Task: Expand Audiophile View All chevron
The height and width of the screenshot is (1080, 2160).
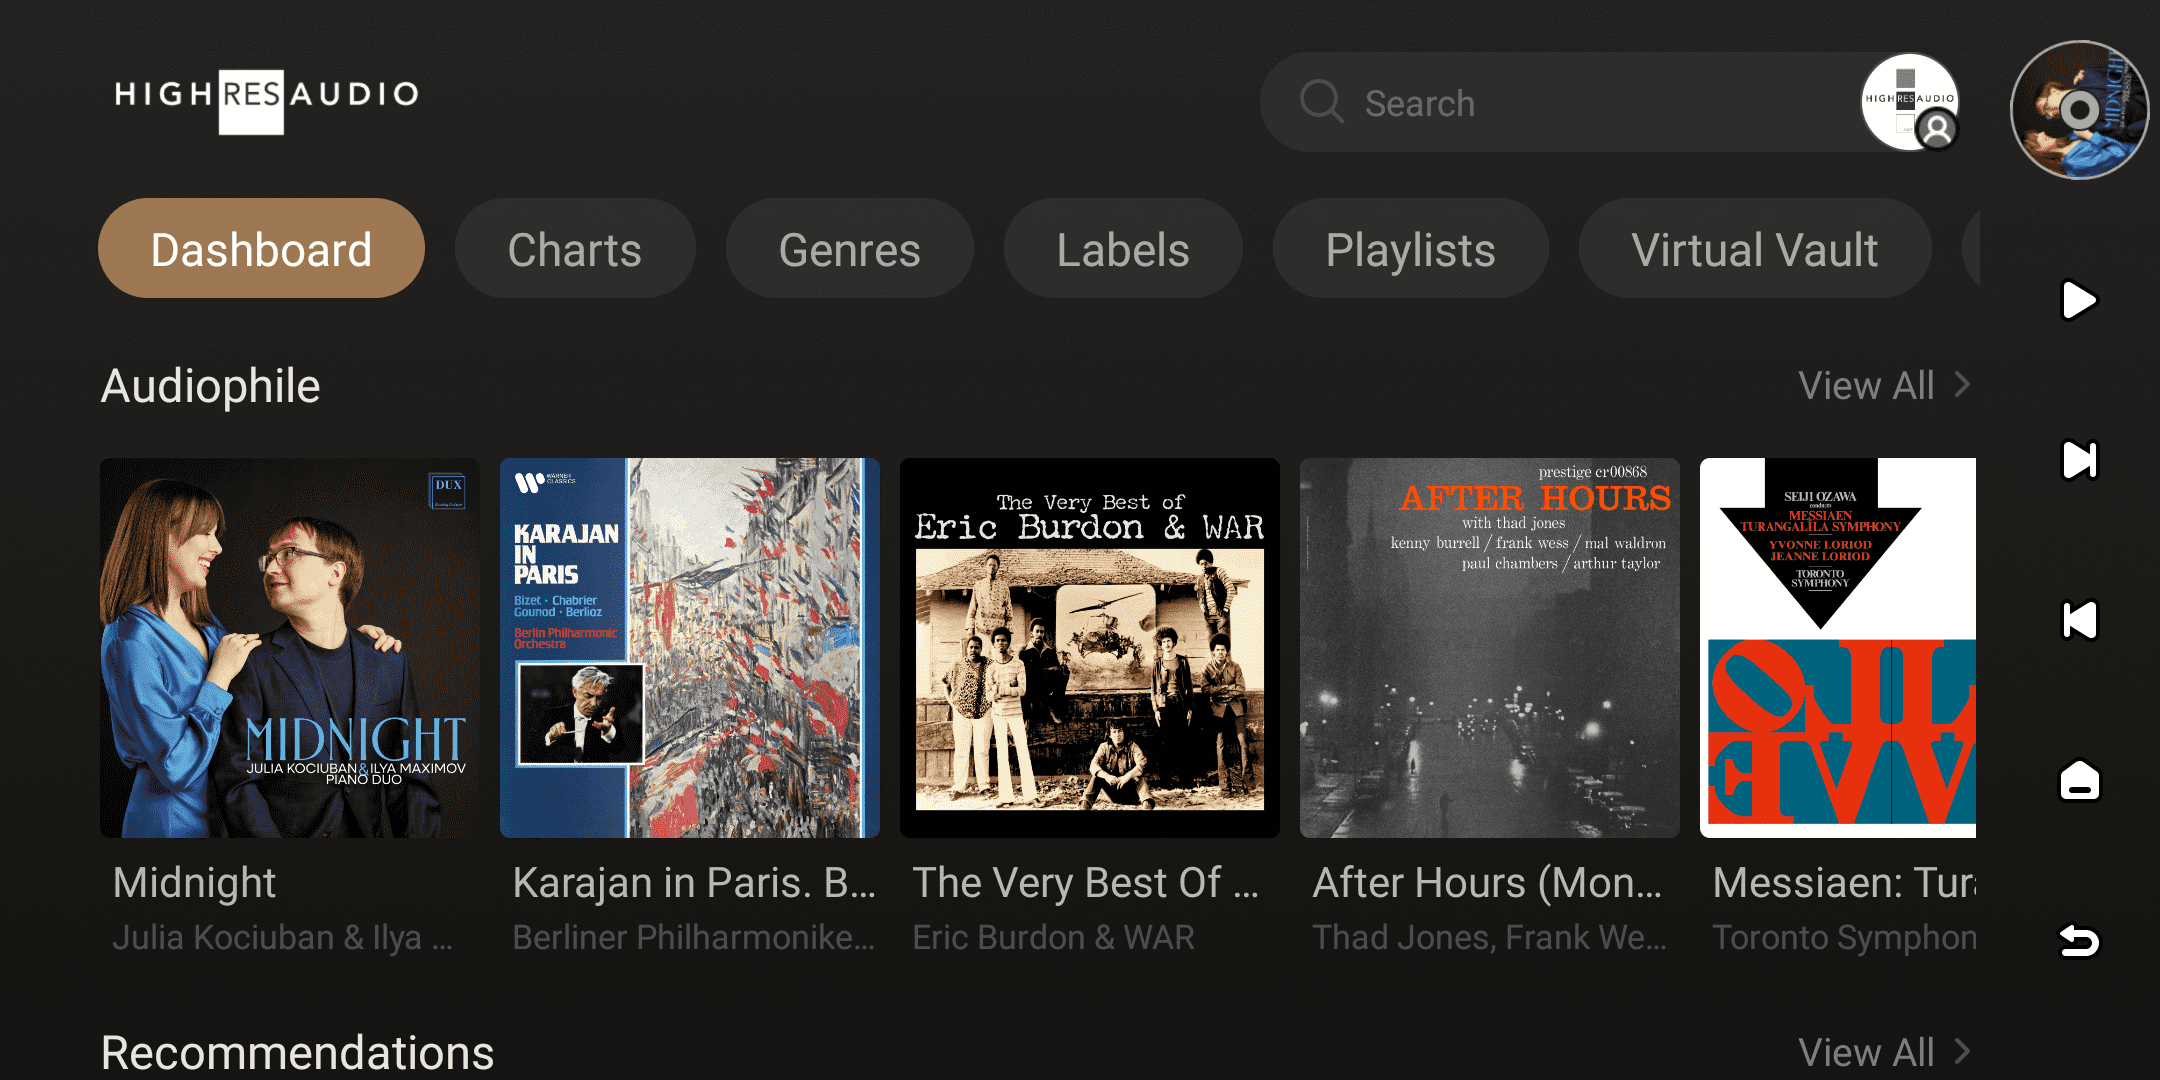Action: 1962,385
